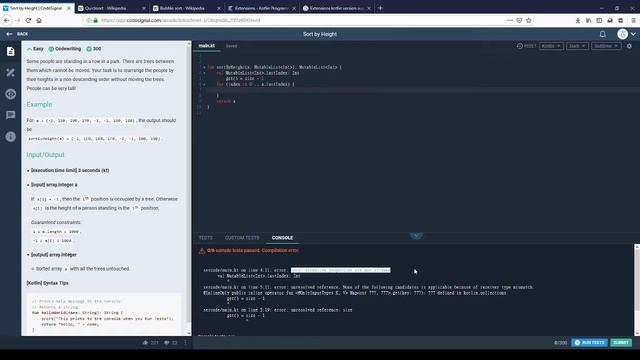Screen dimensions: 640x360
Task: Go to browser home page
Action: 39,20
